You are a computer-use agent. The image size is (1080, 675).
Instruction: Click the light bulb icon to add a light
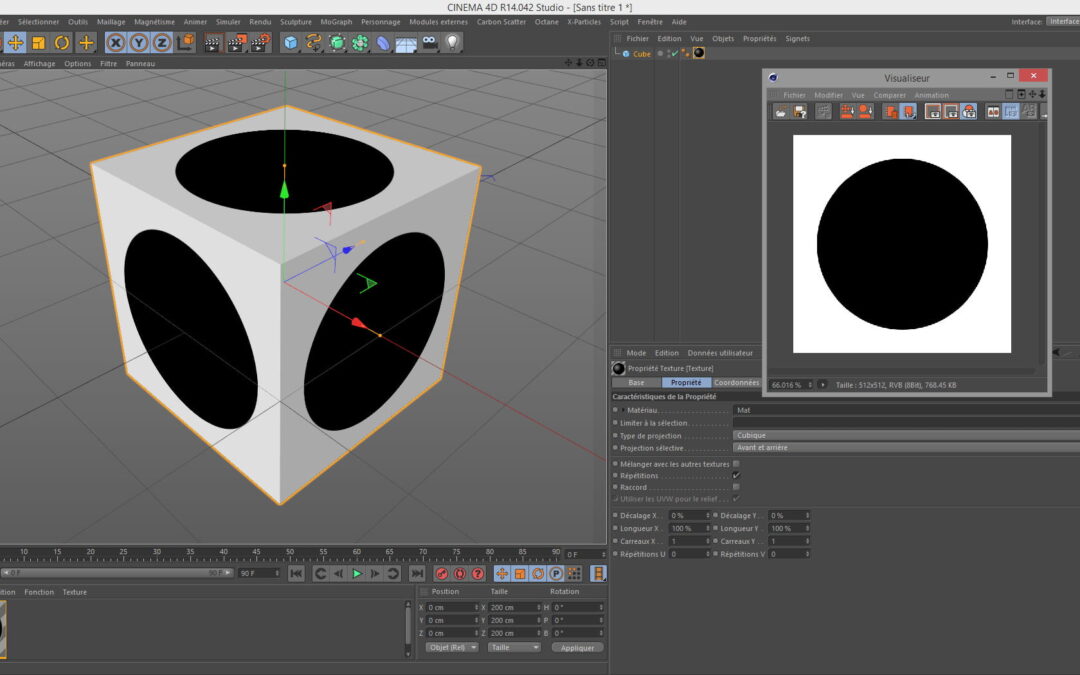click(453, 43)
